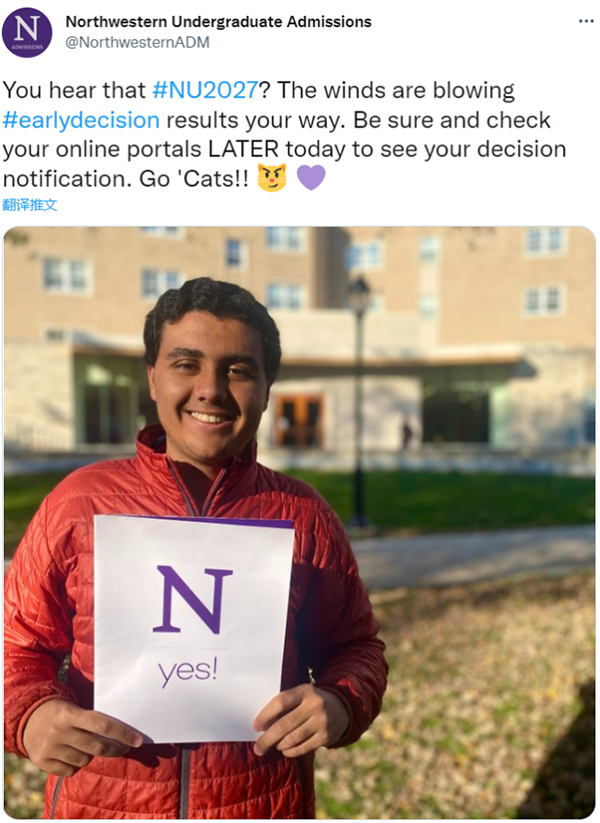
Task: Visit the @NorthwesternADM handle
Action: point(138,43)
